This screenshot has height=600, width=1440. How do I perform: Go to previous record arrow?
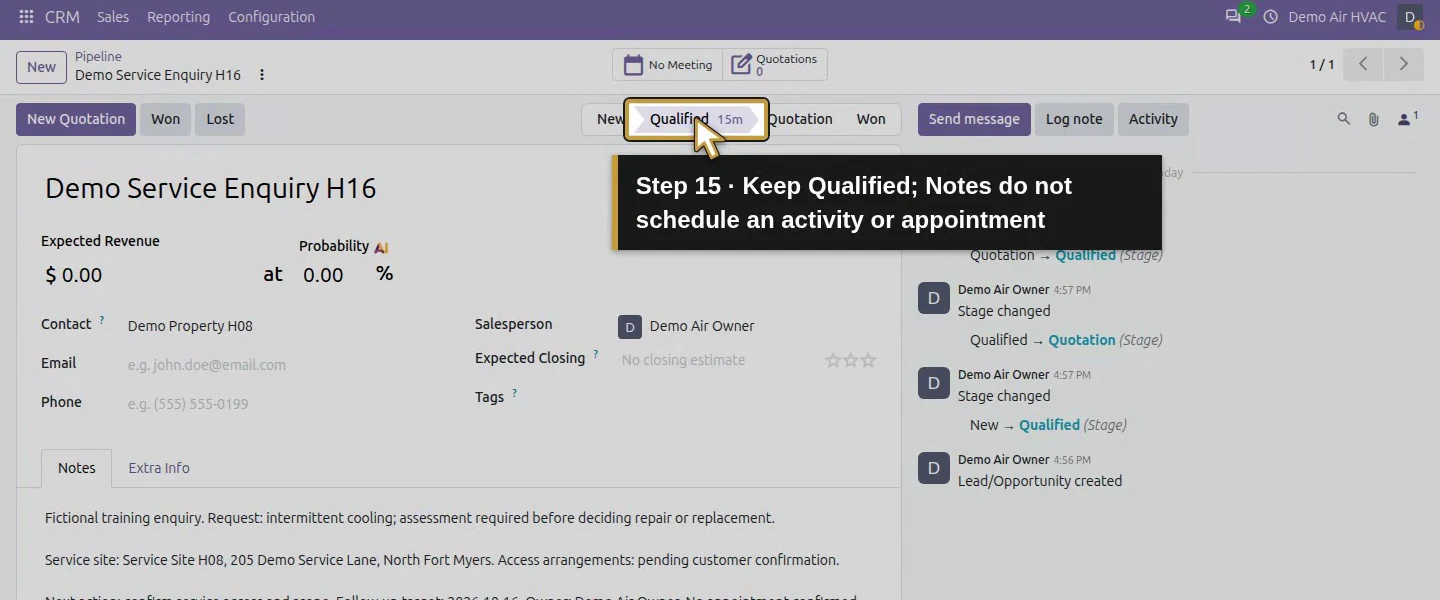(x=1363, y=64)
